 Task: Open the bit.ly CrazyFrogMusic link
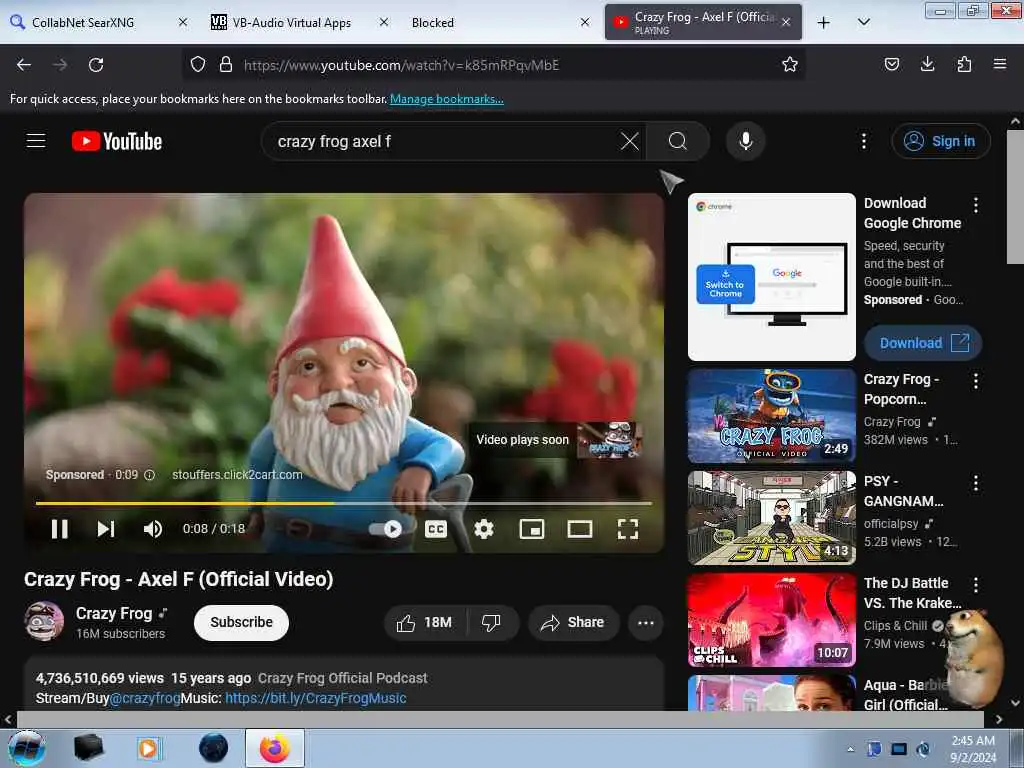pos(315,698)
